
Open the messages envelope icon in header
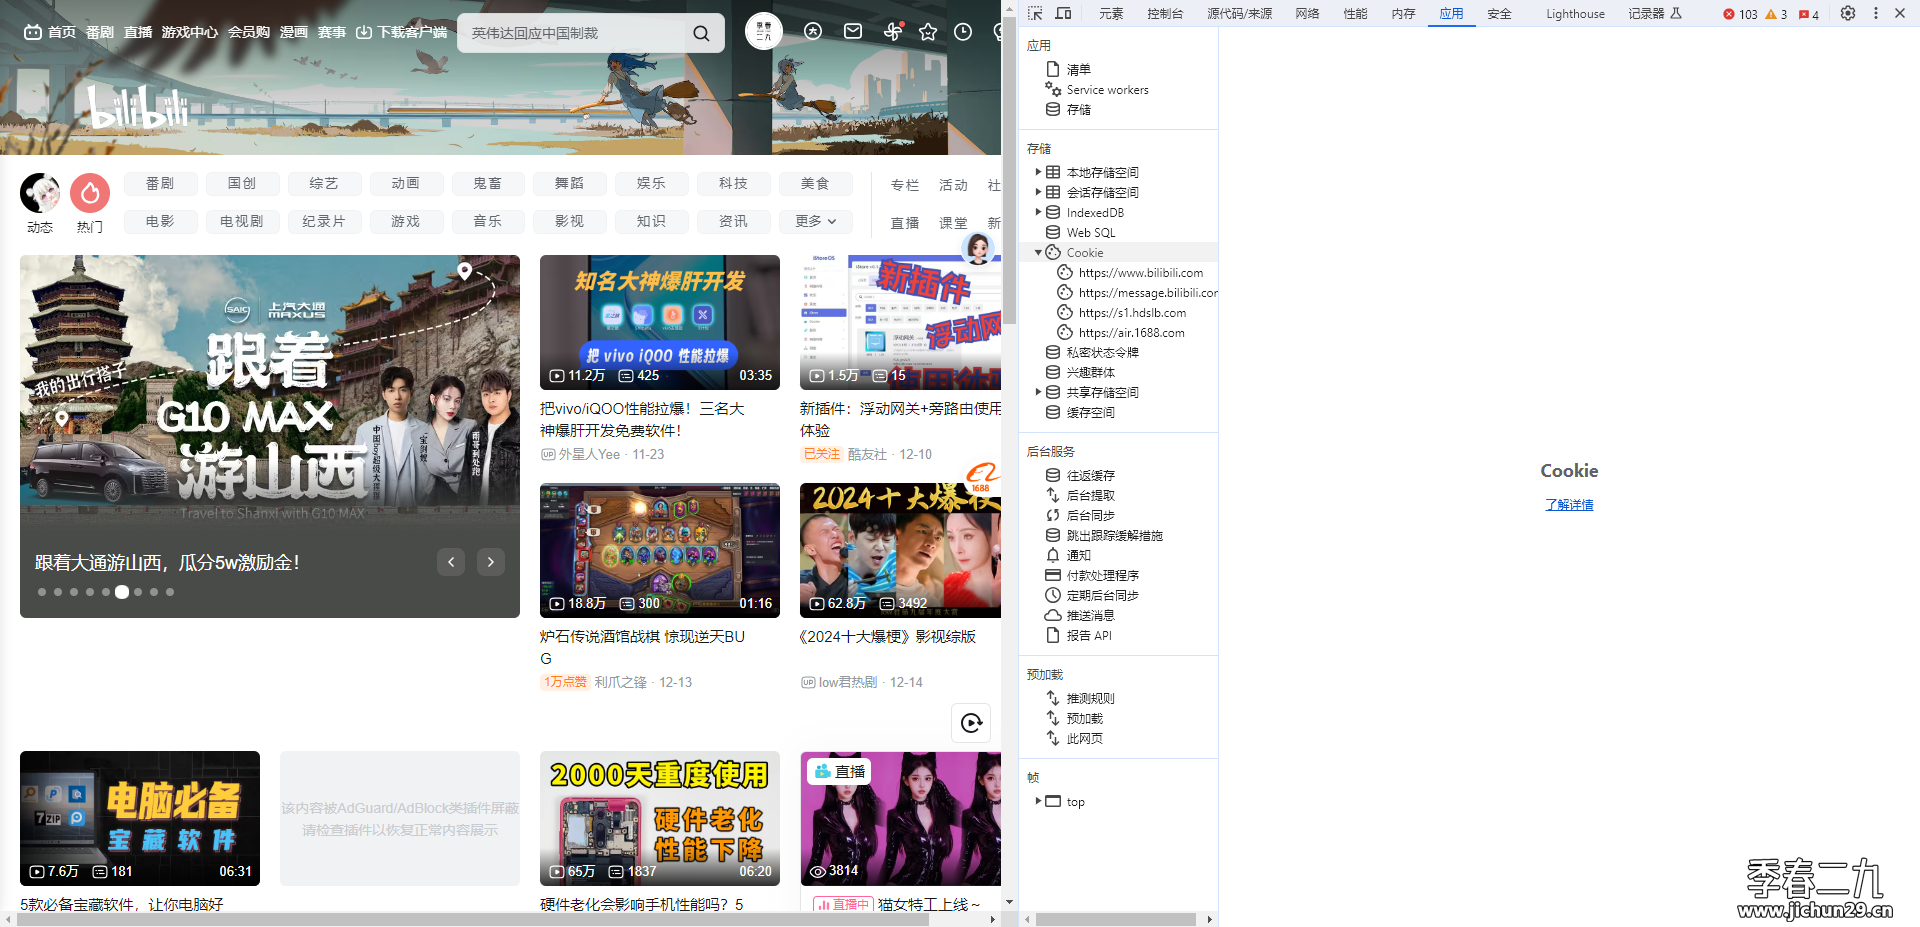coord(853,32)
